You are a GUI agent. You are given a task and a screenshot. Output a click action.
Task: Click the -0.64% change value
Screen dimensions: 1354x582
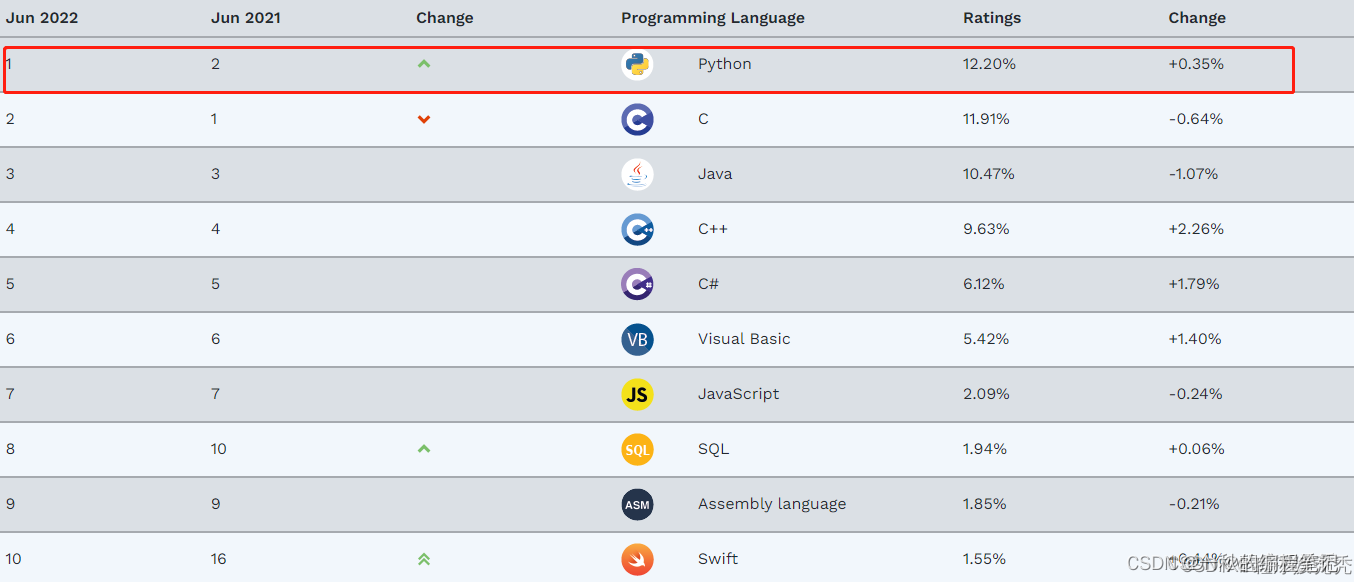tap(1196, 119)
